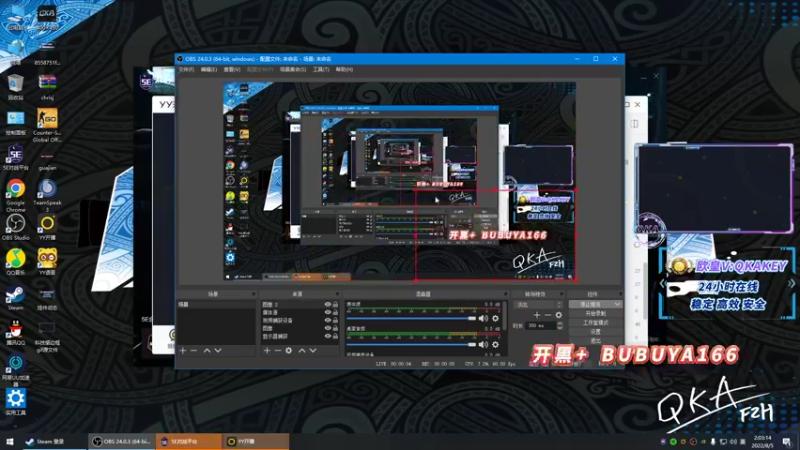The height and width of the screenshot is (450, 800).
Task: Open Google Chrome desktop icon
Action: pyautogui.click(x=15, y=196)
